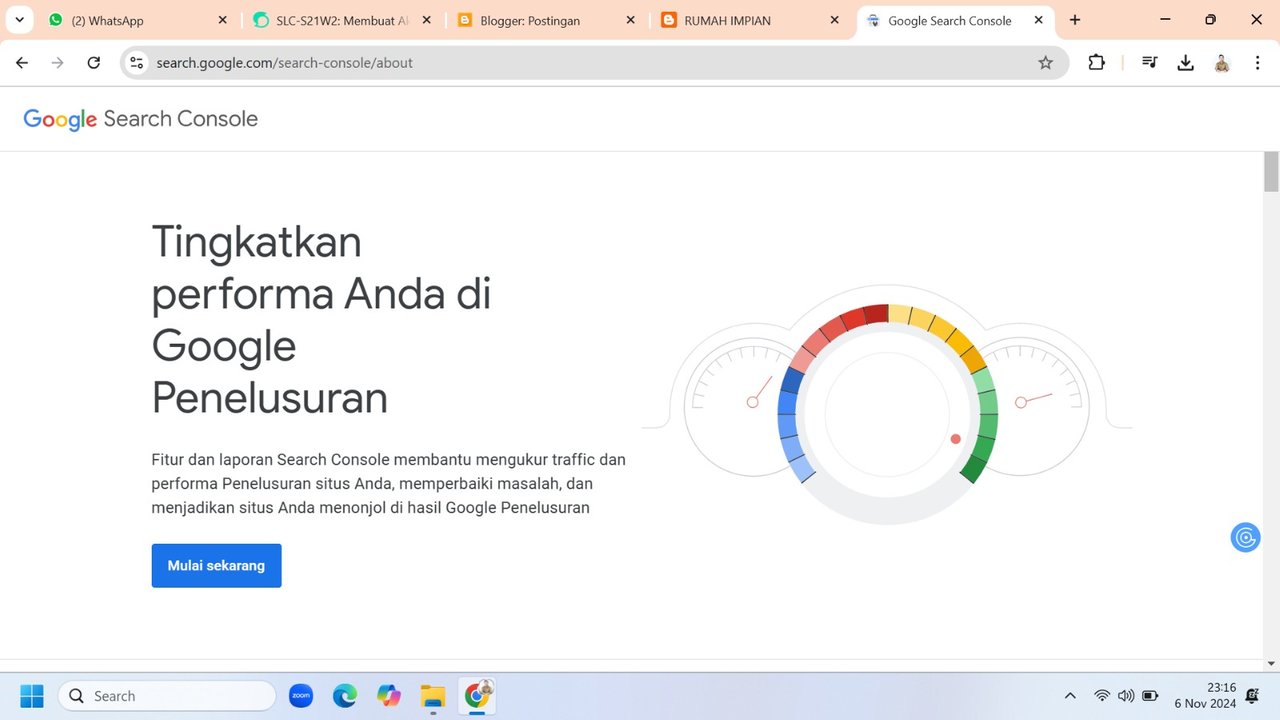The image size is (1280, 720).
Task: Open Copilot from the taskbar
Action: coord(389,696)
